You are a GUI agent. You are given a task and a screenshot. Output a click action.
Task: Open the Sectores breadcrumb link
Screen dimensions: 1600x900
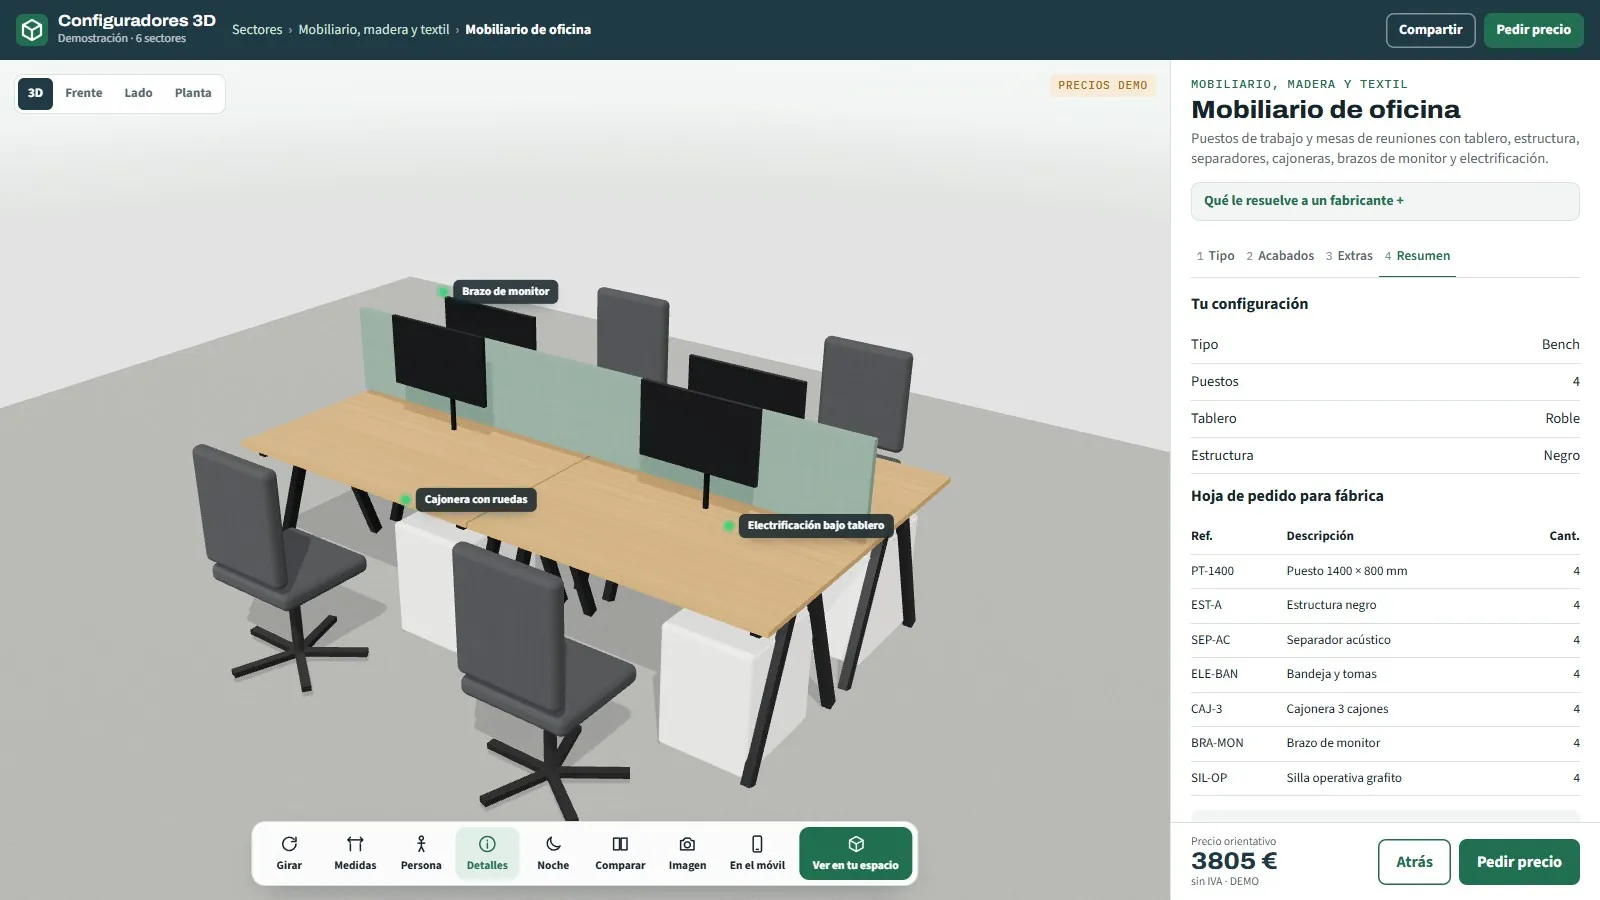(x=257, y=30)
